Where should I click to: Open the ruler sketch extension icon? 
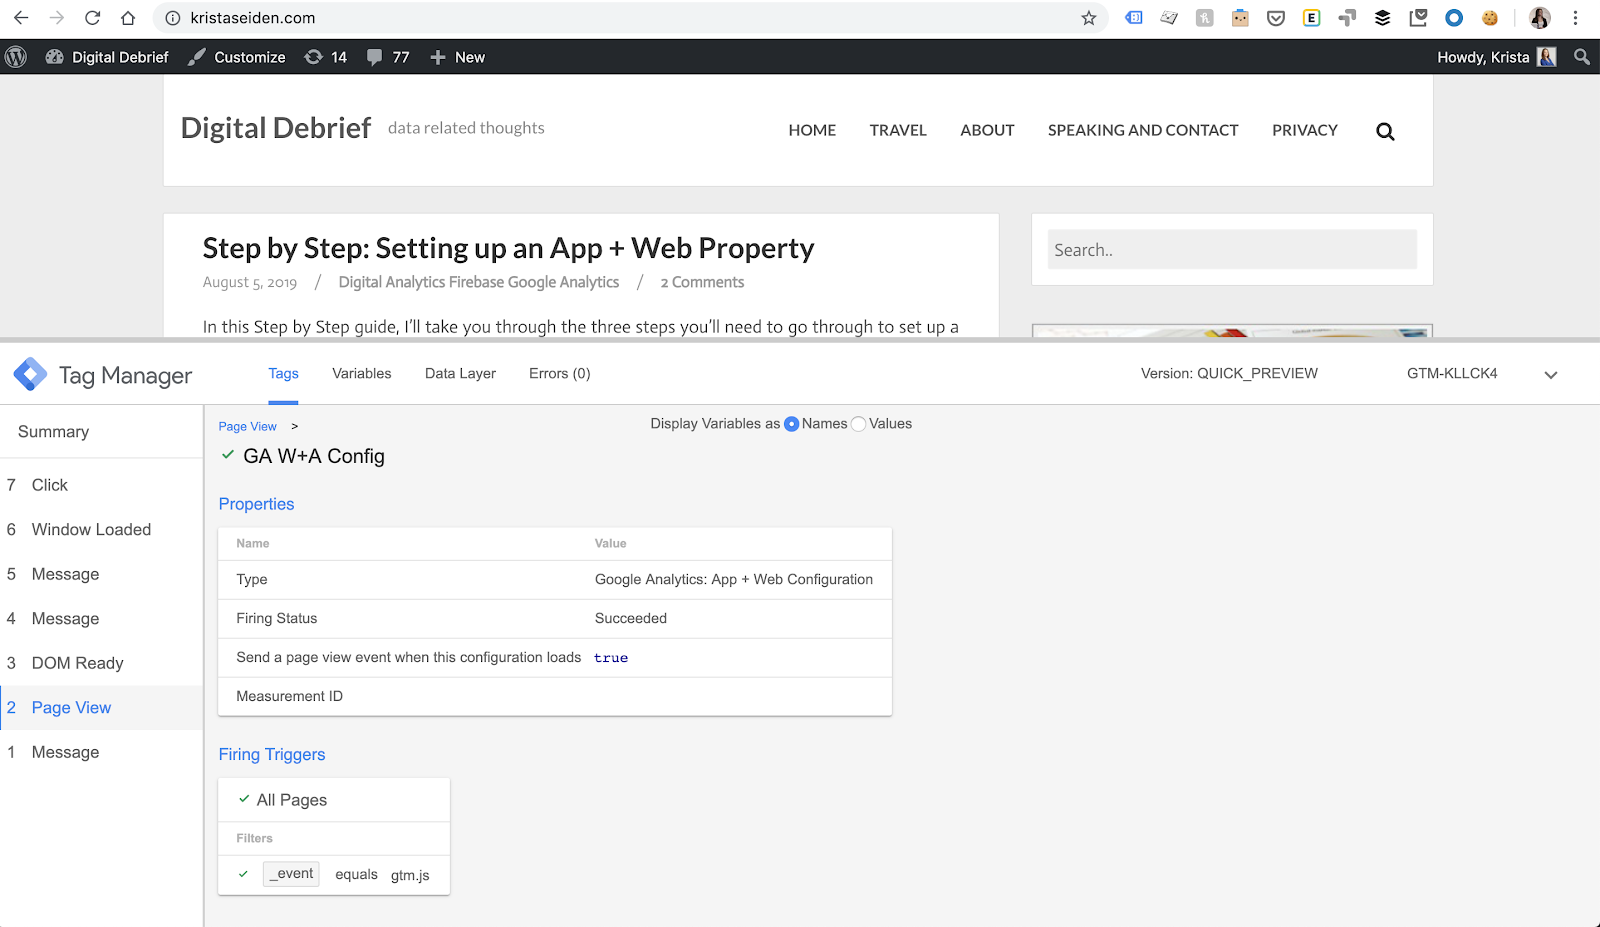click(x=1169, y=18)
